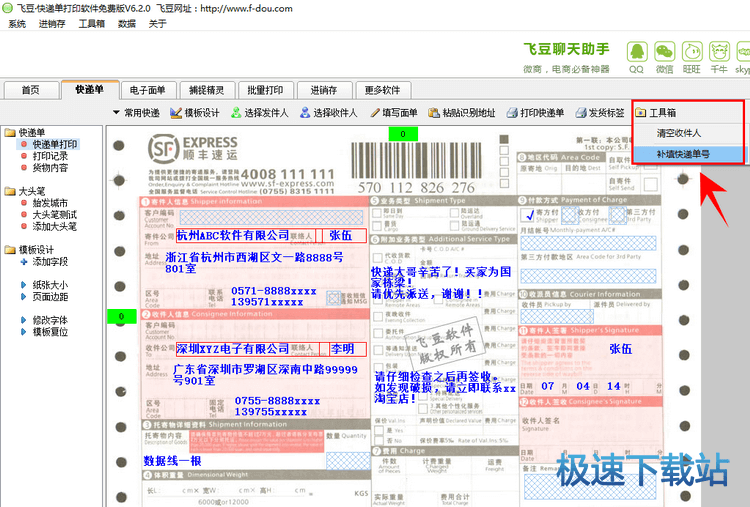Image resolution: width=750 pixels, height=507 pixels.
Task: Select 页面边距 in sidebar tree
Action: [x=50, y=297]
